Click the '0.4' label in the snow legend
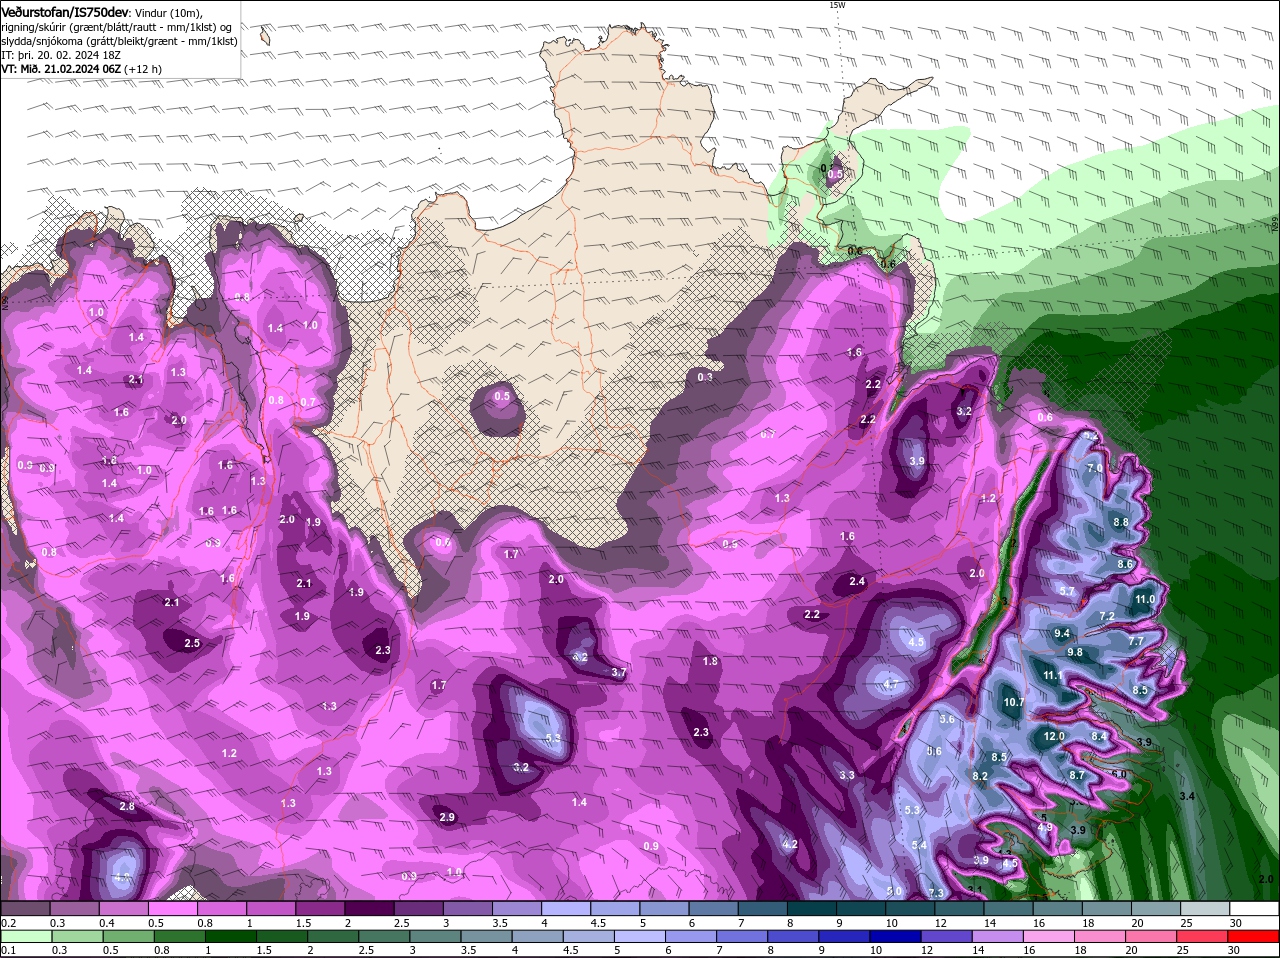Viewport: 1280px width, 958px height. tap(106, 923)
